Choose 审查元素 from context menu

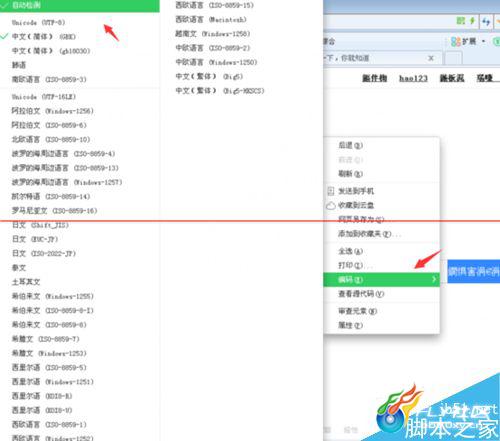click(x=381, y=311)
